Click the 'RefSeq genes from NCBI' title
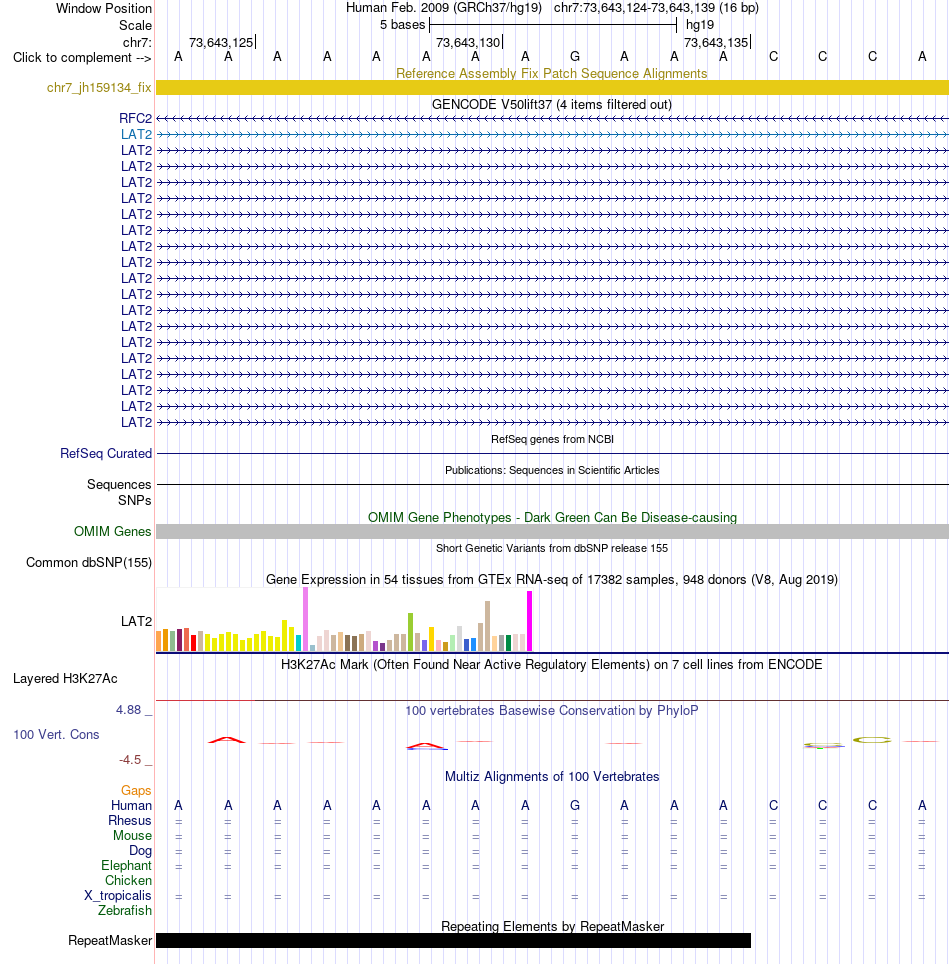This screenshot has height=964, width=950. point(552,439)
